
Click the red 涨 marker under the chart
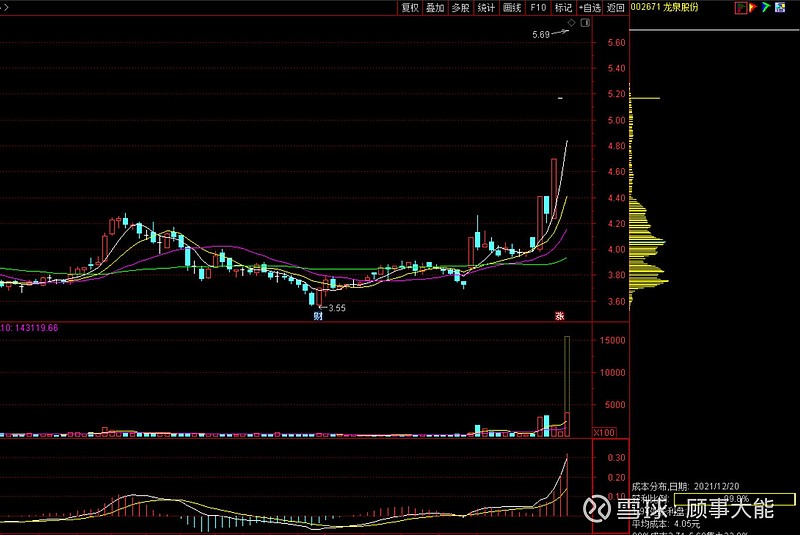click(560, 316)
